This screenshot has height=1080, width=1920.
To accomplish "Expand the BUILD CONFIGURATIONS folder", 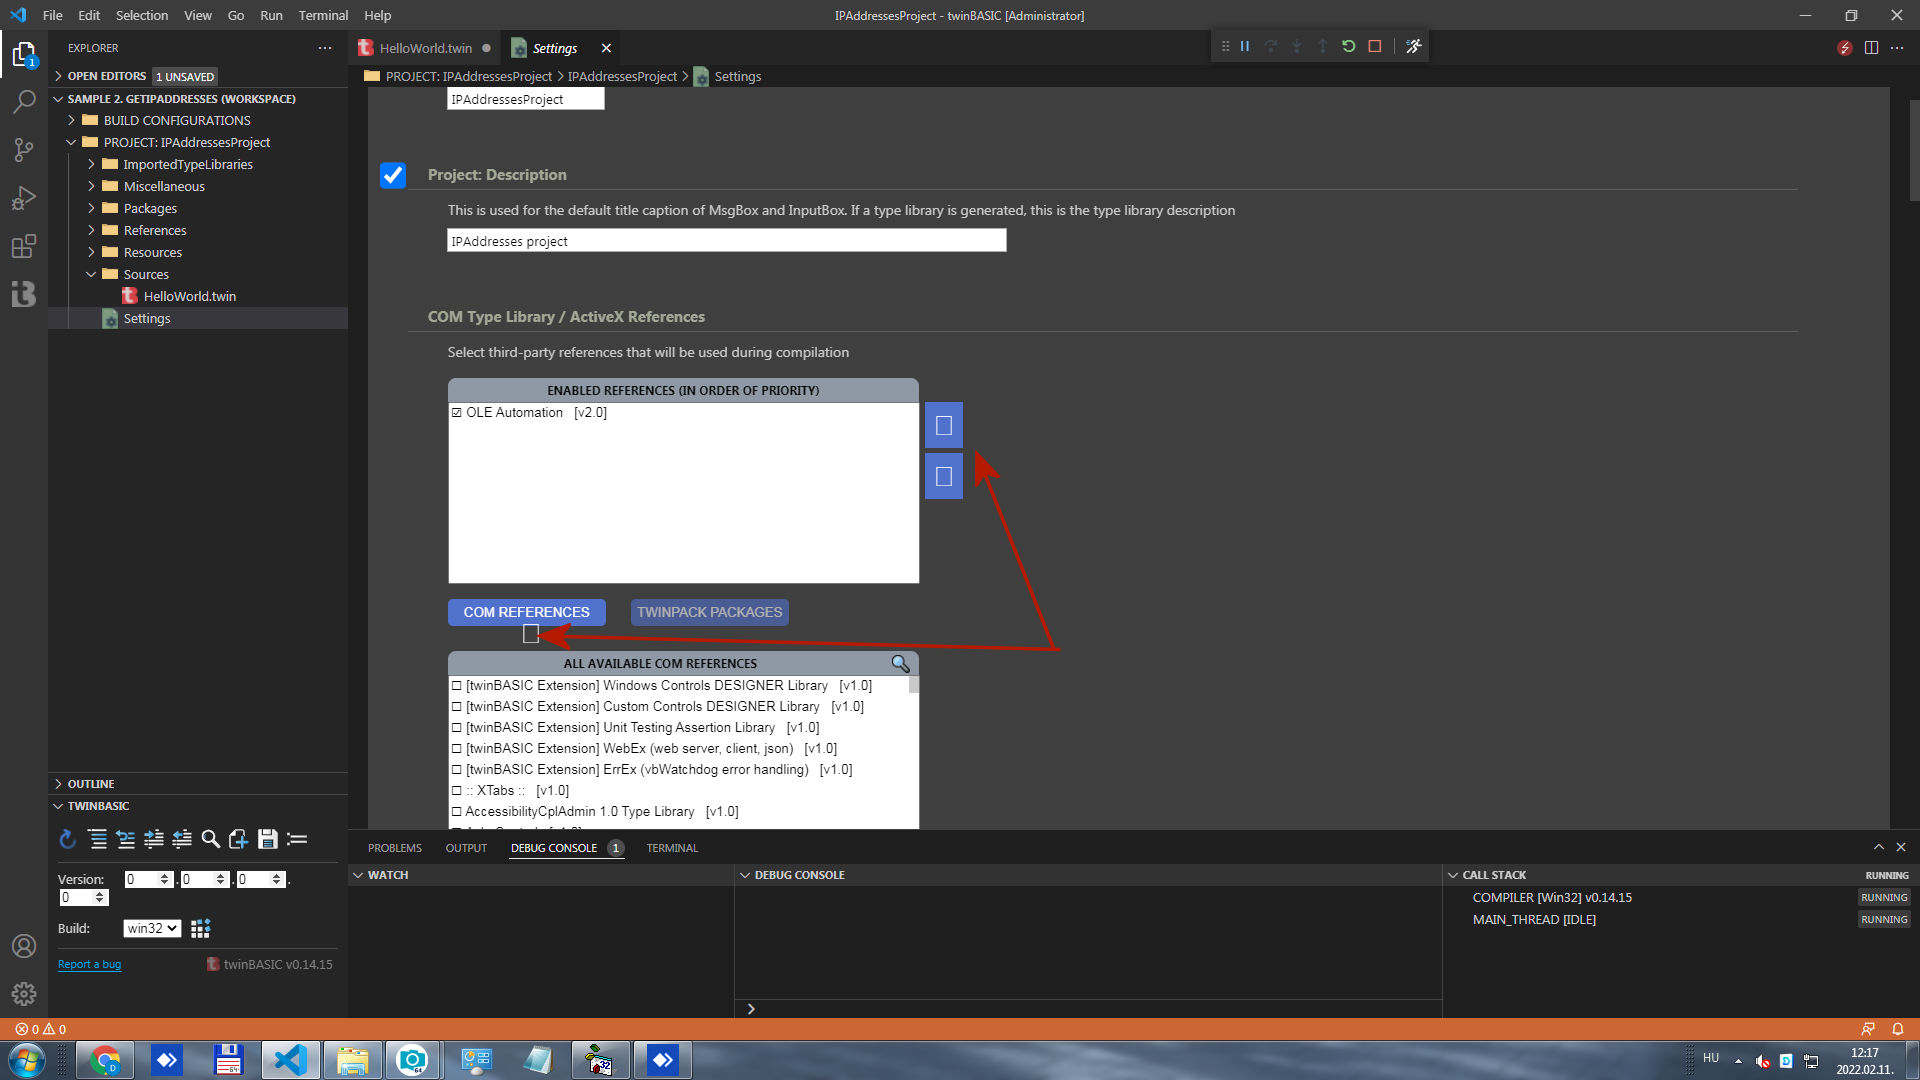I will pyautogui.click(x=71, y=120).
